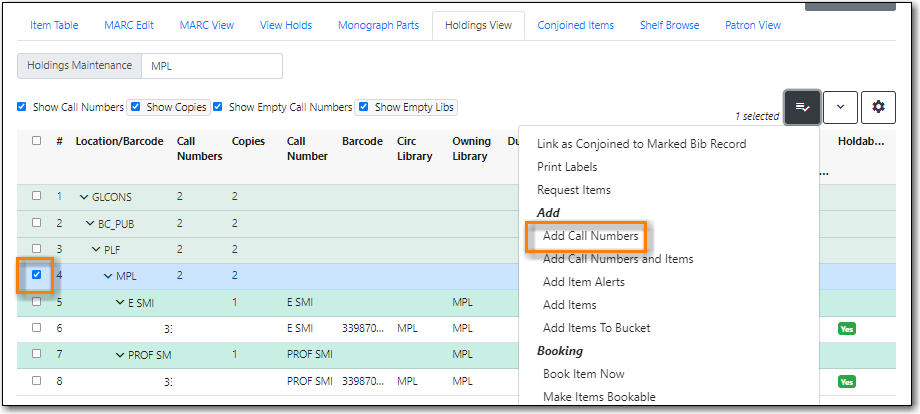Sort by Location/Barcode column header
The width and height of the screenshot is (920, 414).
tap(120, 141)
